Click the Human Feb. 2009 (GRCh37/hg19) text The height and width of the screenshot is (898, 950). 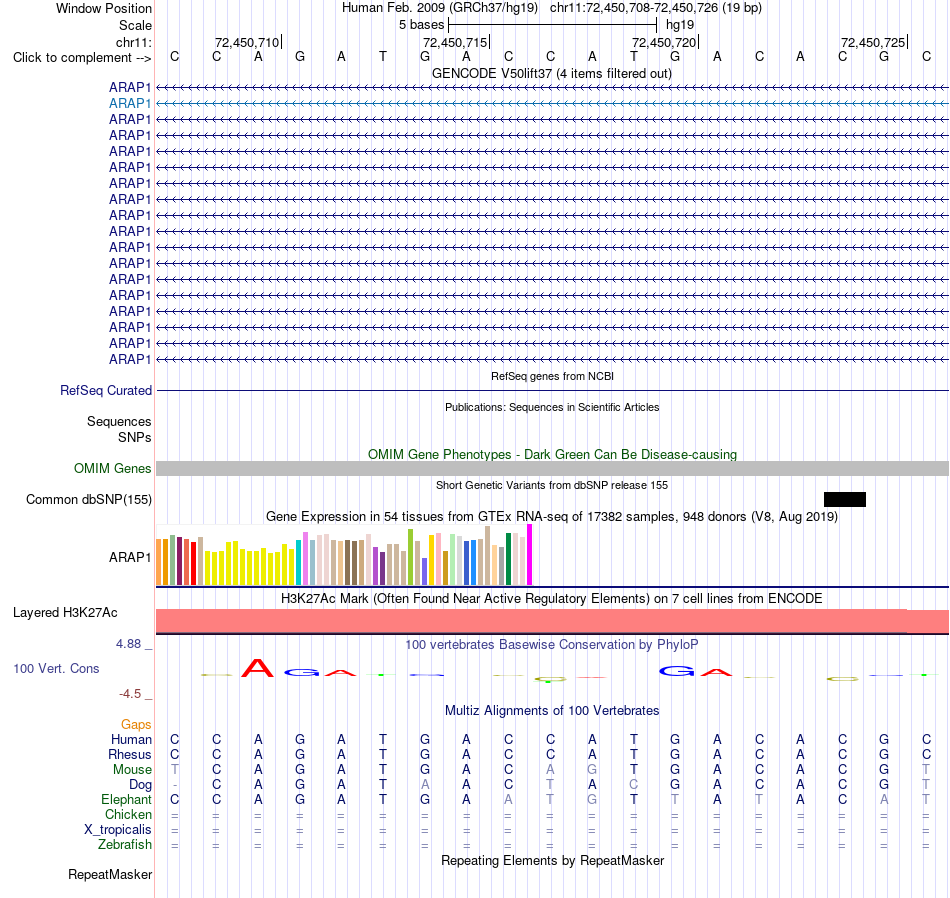click(x=440, y=8)
